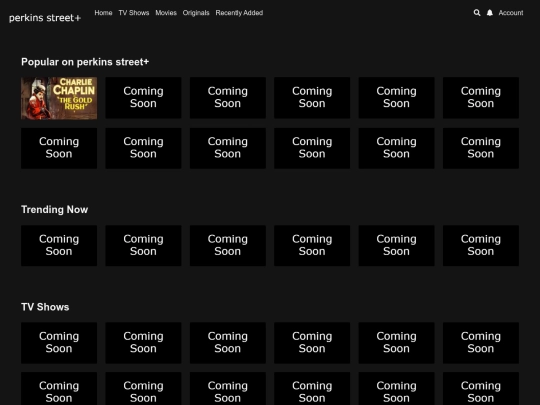Click the TV Shows section heading

pyautogui.click(x=45, y=307)
